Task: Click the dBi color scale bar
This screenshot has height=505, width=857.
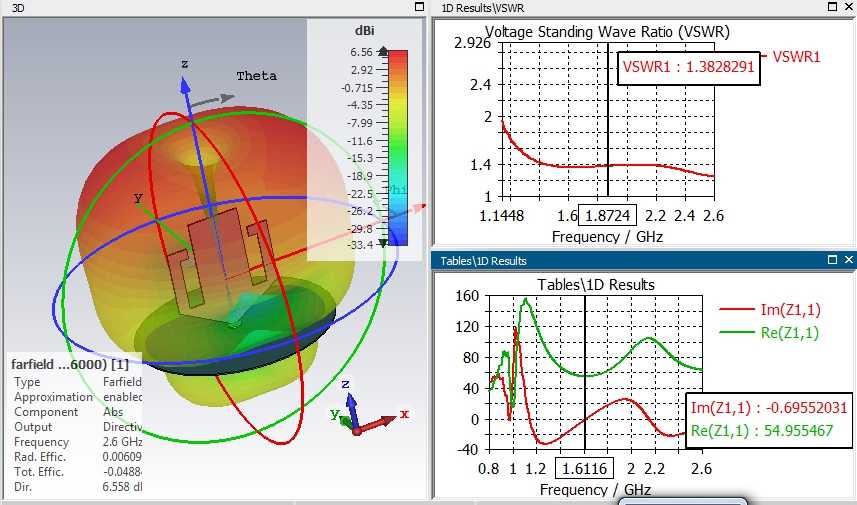Action: click(397, 147)
